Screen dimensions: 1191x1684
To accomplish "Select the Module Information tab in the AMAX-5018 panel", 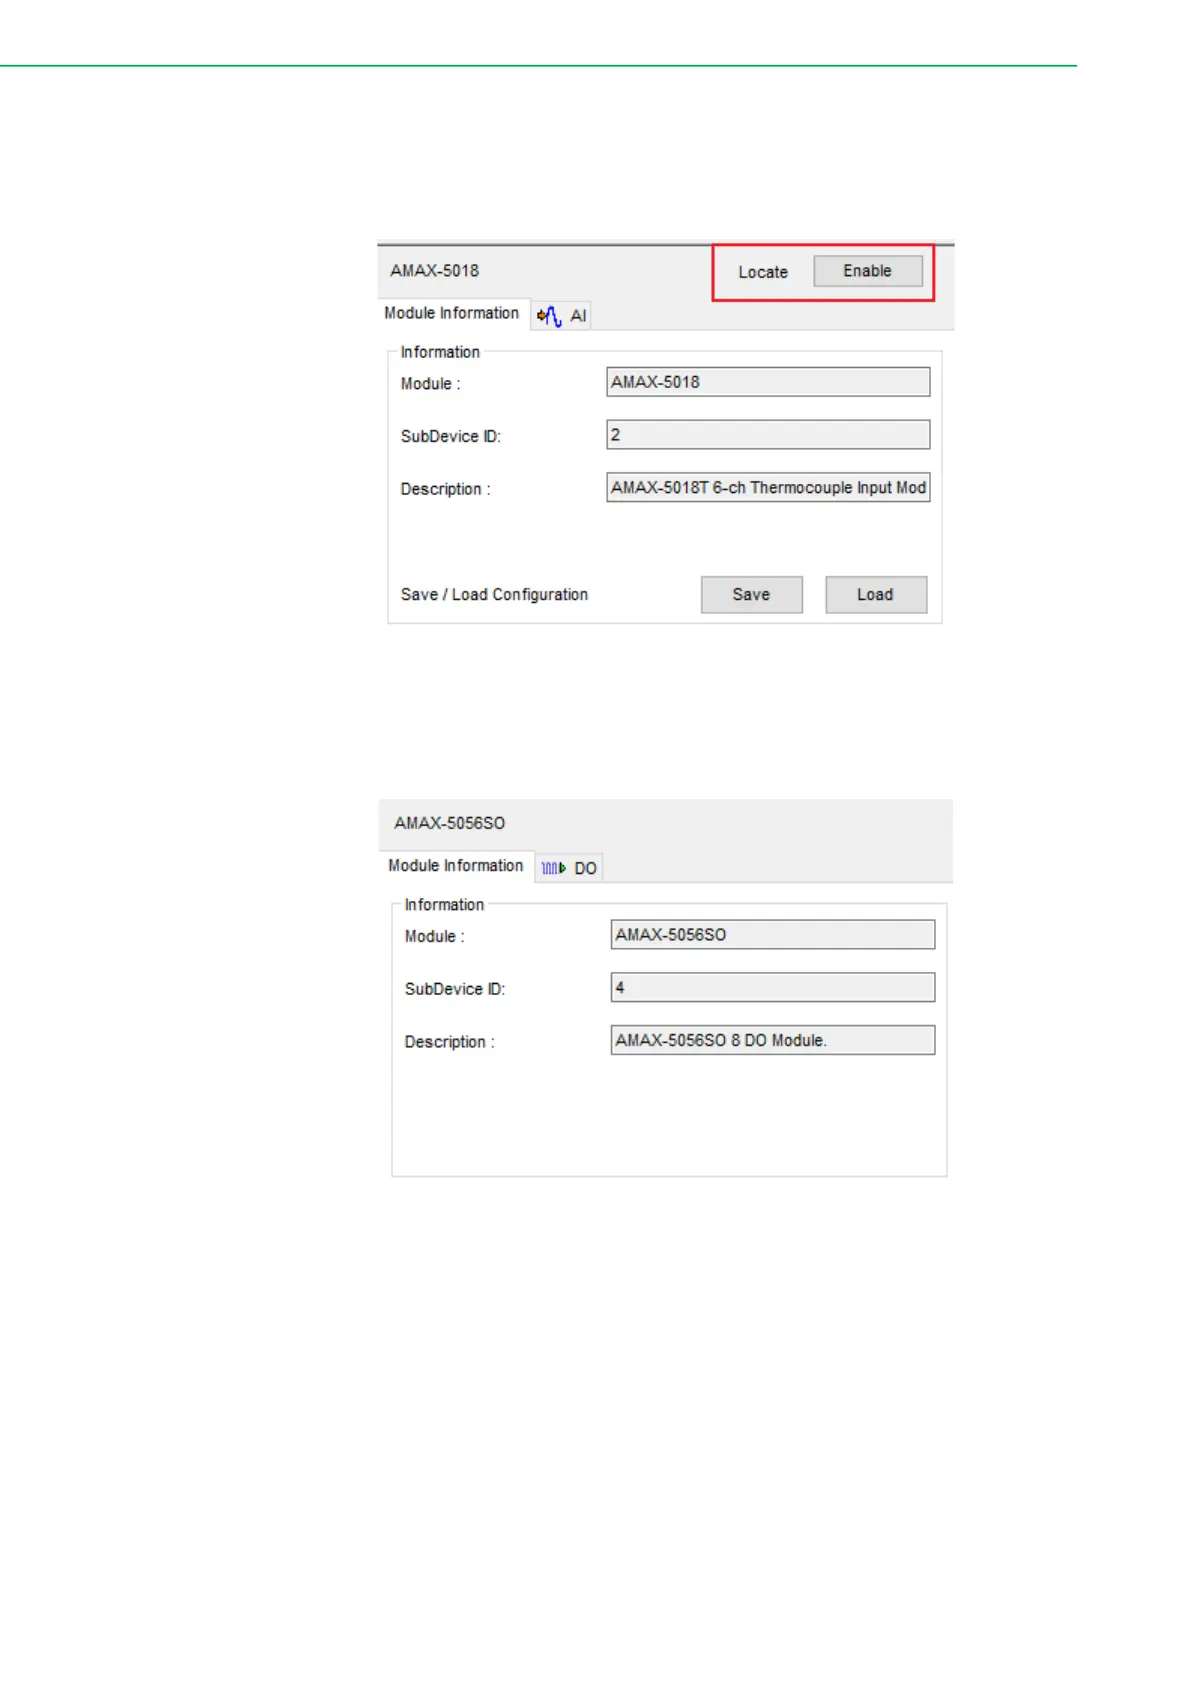I will click(452, 314).
